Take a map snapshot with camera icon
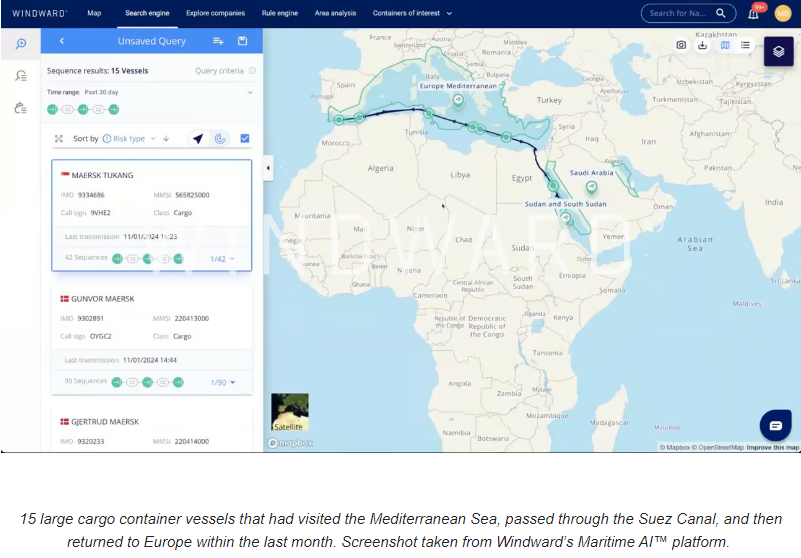The width and height of the screenshot is (801, 558). (x=681, y=45)
